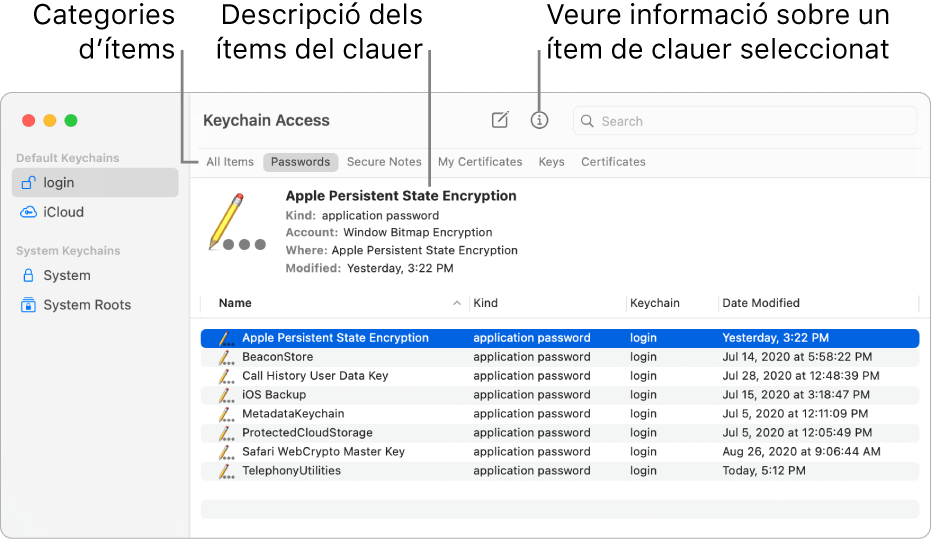Click in the Search field
931x540 pixels.
(x=745, y=121)
